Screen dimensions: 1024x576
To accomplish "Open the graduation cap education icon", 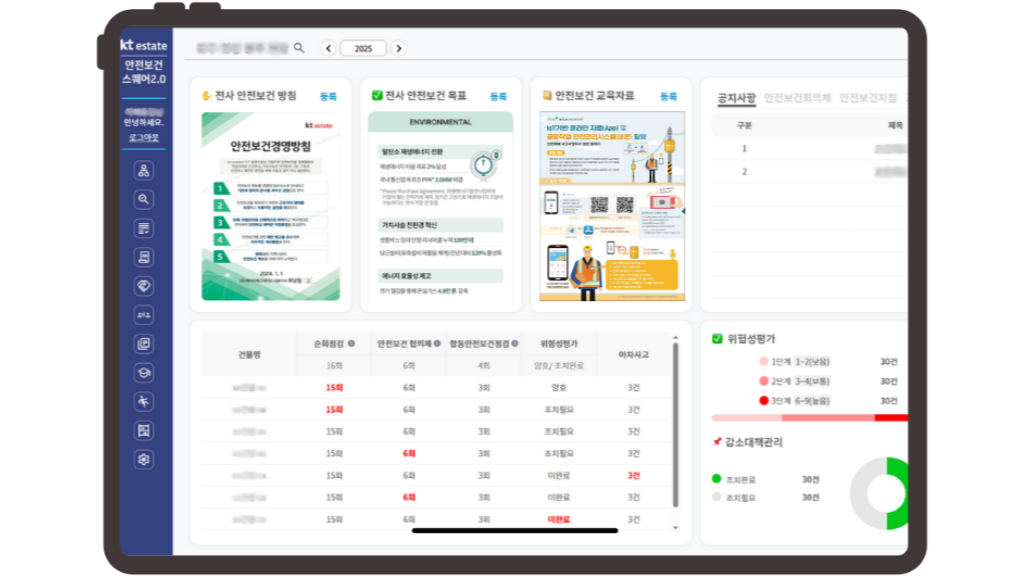I will coord(144,372).
